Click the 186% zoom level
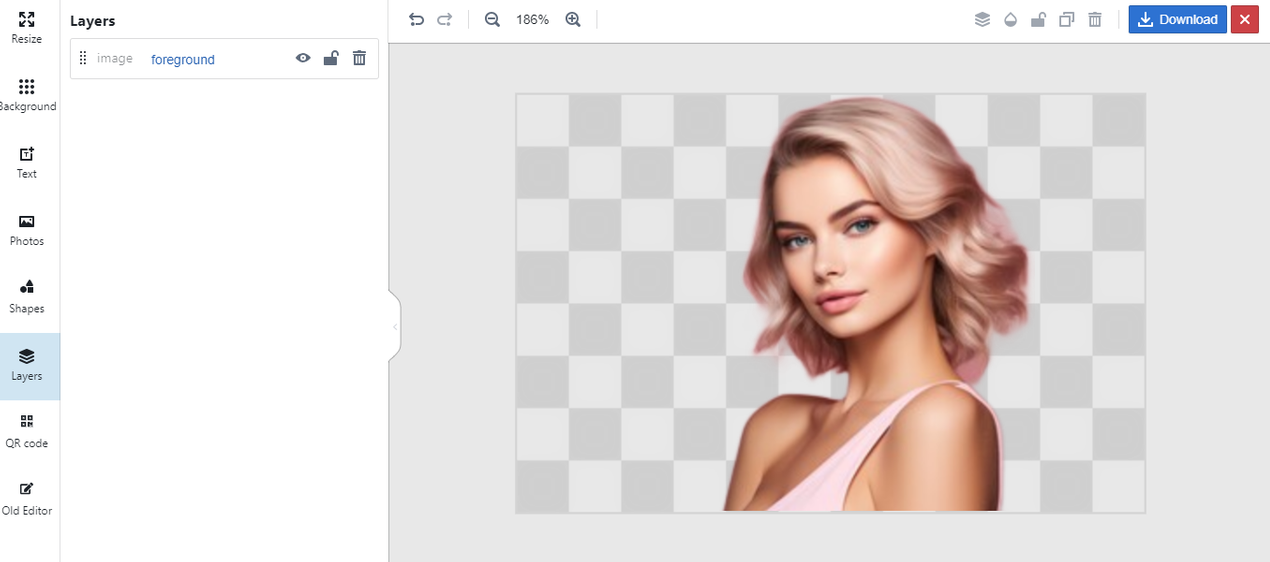Image resolution: width=1270 pixels, height=562 pixels. 532,19
